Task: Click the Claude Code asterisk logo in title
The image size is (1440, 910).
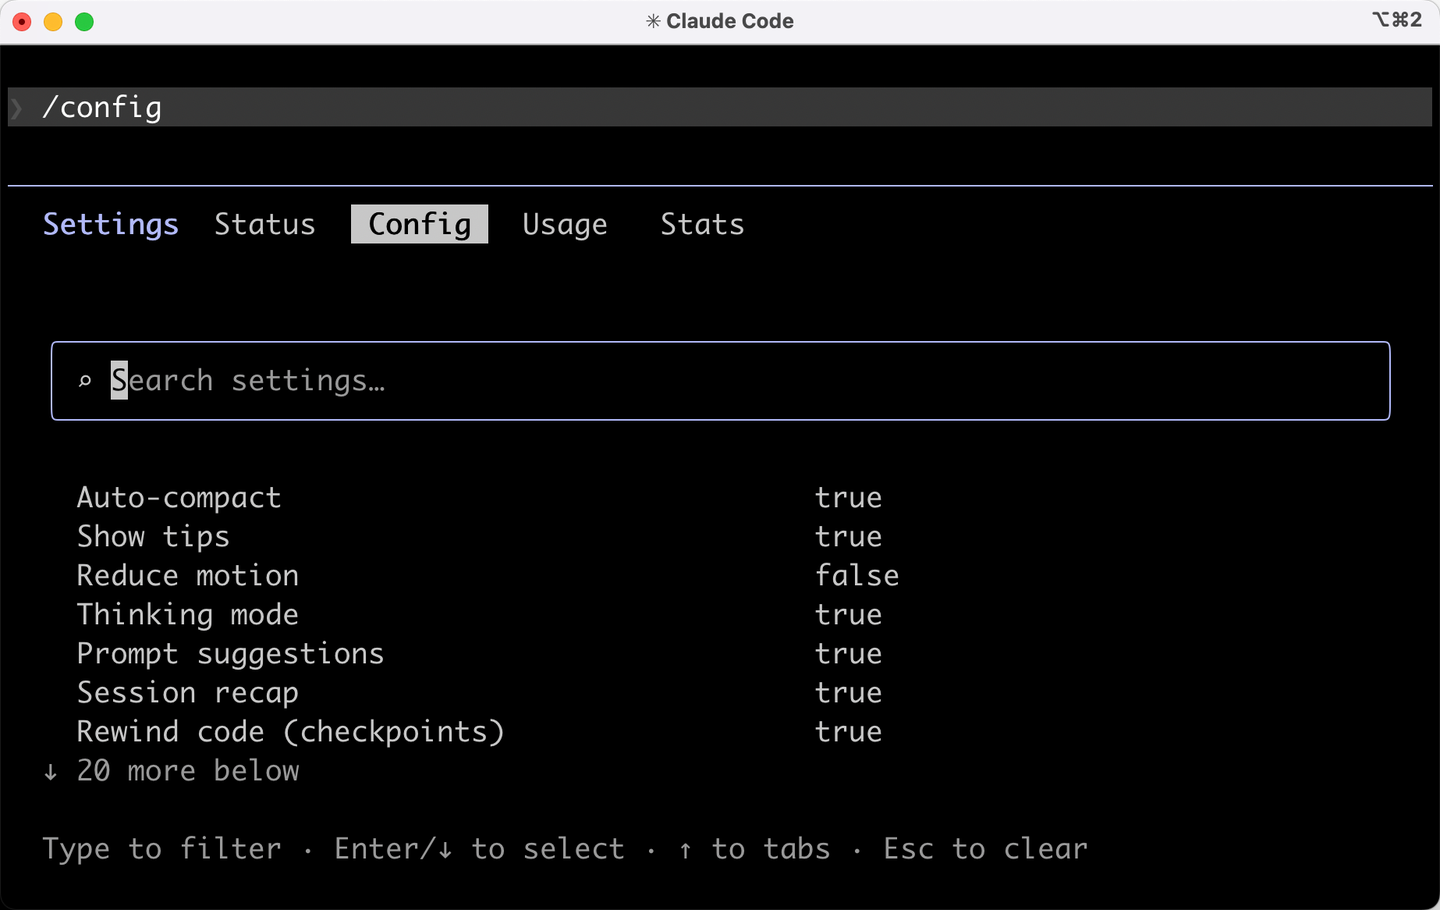Action: 653,21
